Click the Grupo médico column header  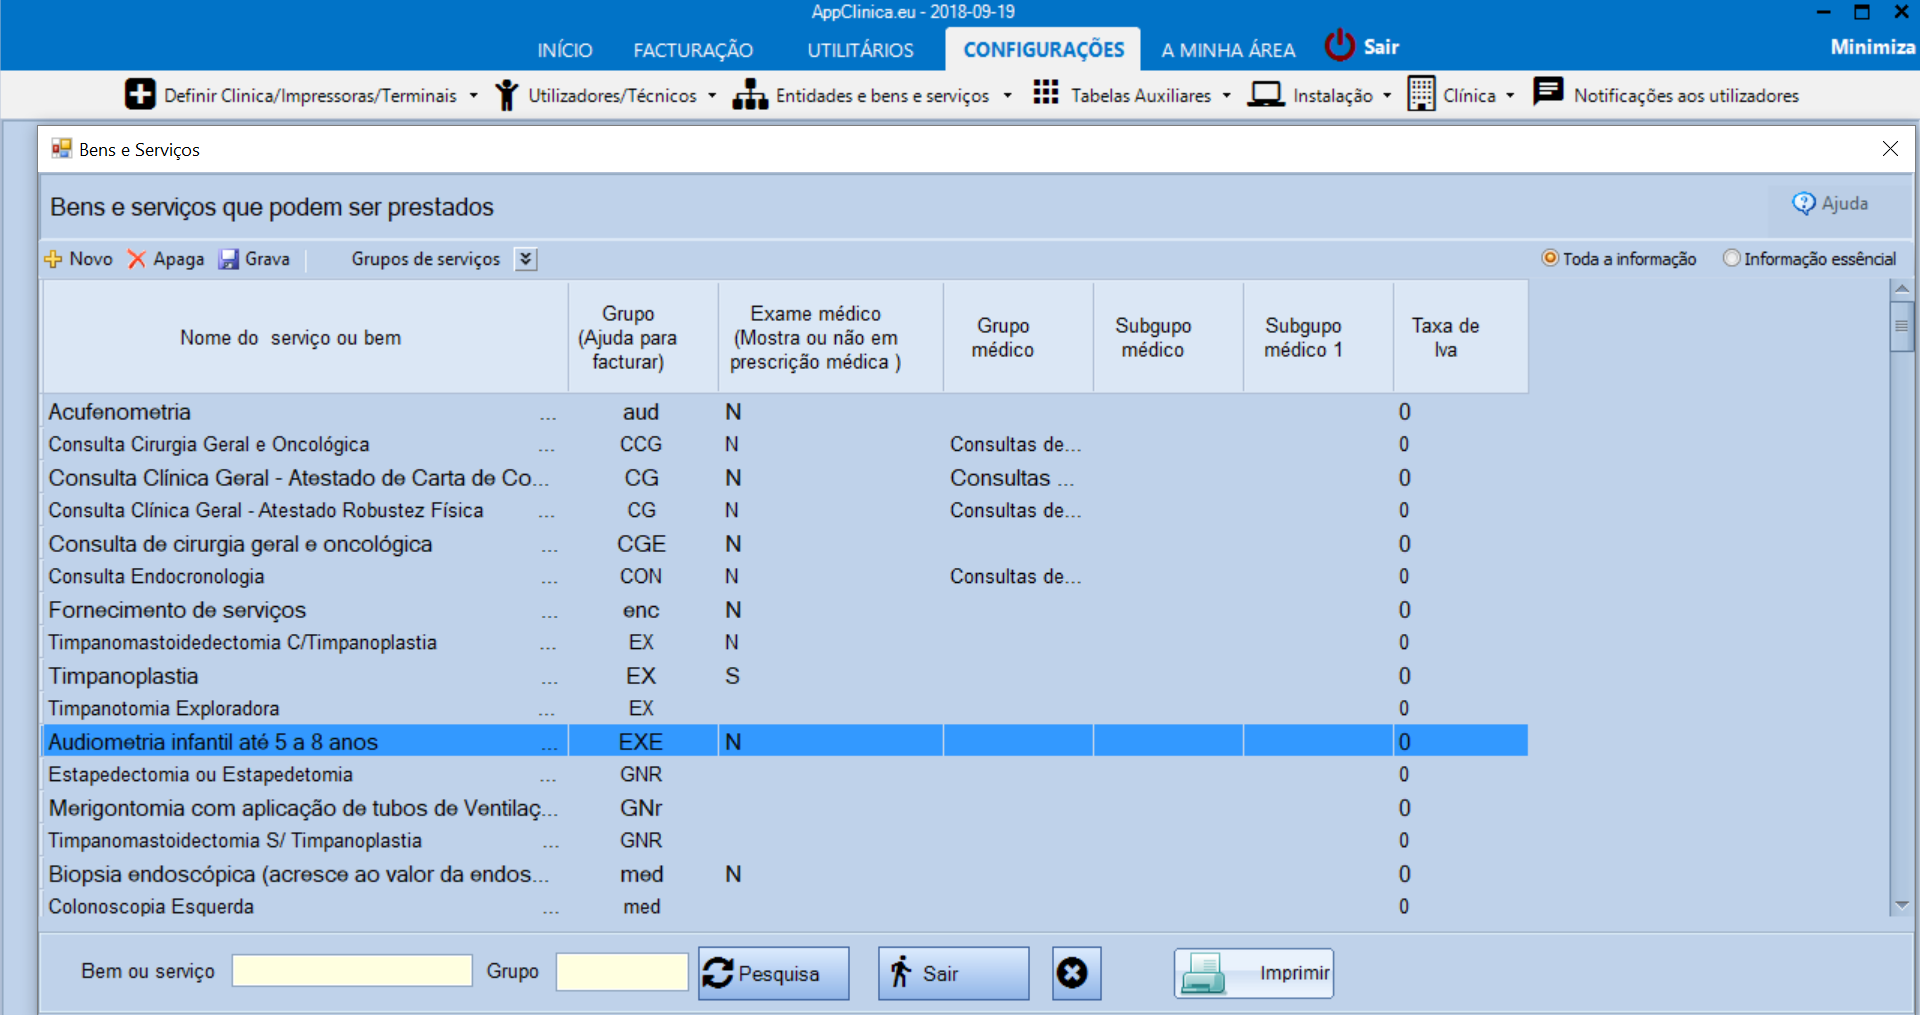[1018, 337]
